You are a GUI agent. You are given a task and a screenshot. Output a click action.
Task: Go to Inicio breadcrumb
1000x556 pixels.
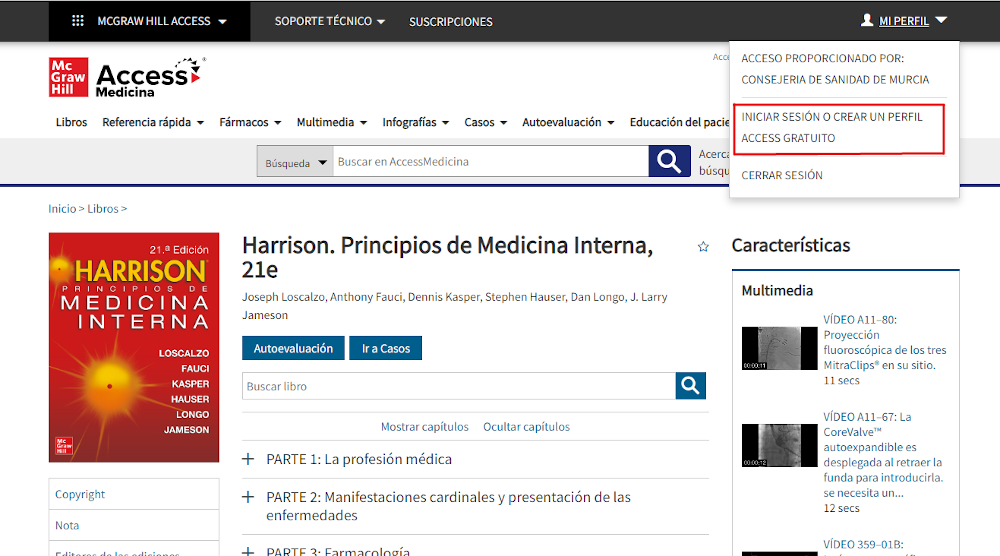tap(62, 208)
